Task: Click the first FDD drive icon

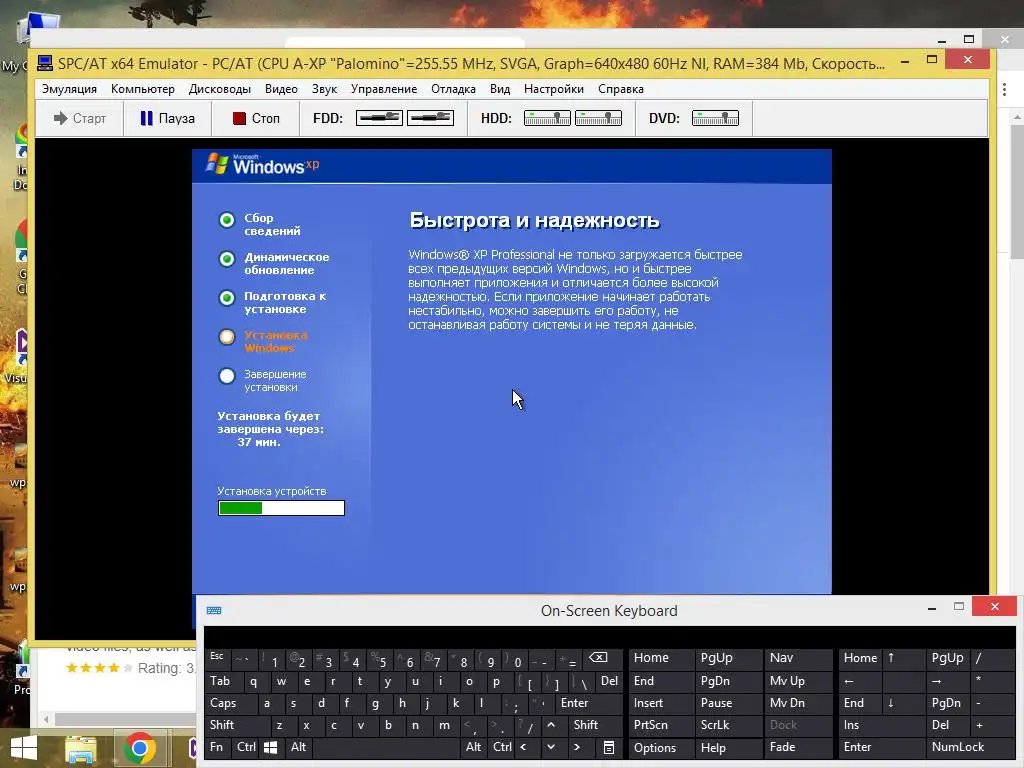Action: (x=379, y=118)
